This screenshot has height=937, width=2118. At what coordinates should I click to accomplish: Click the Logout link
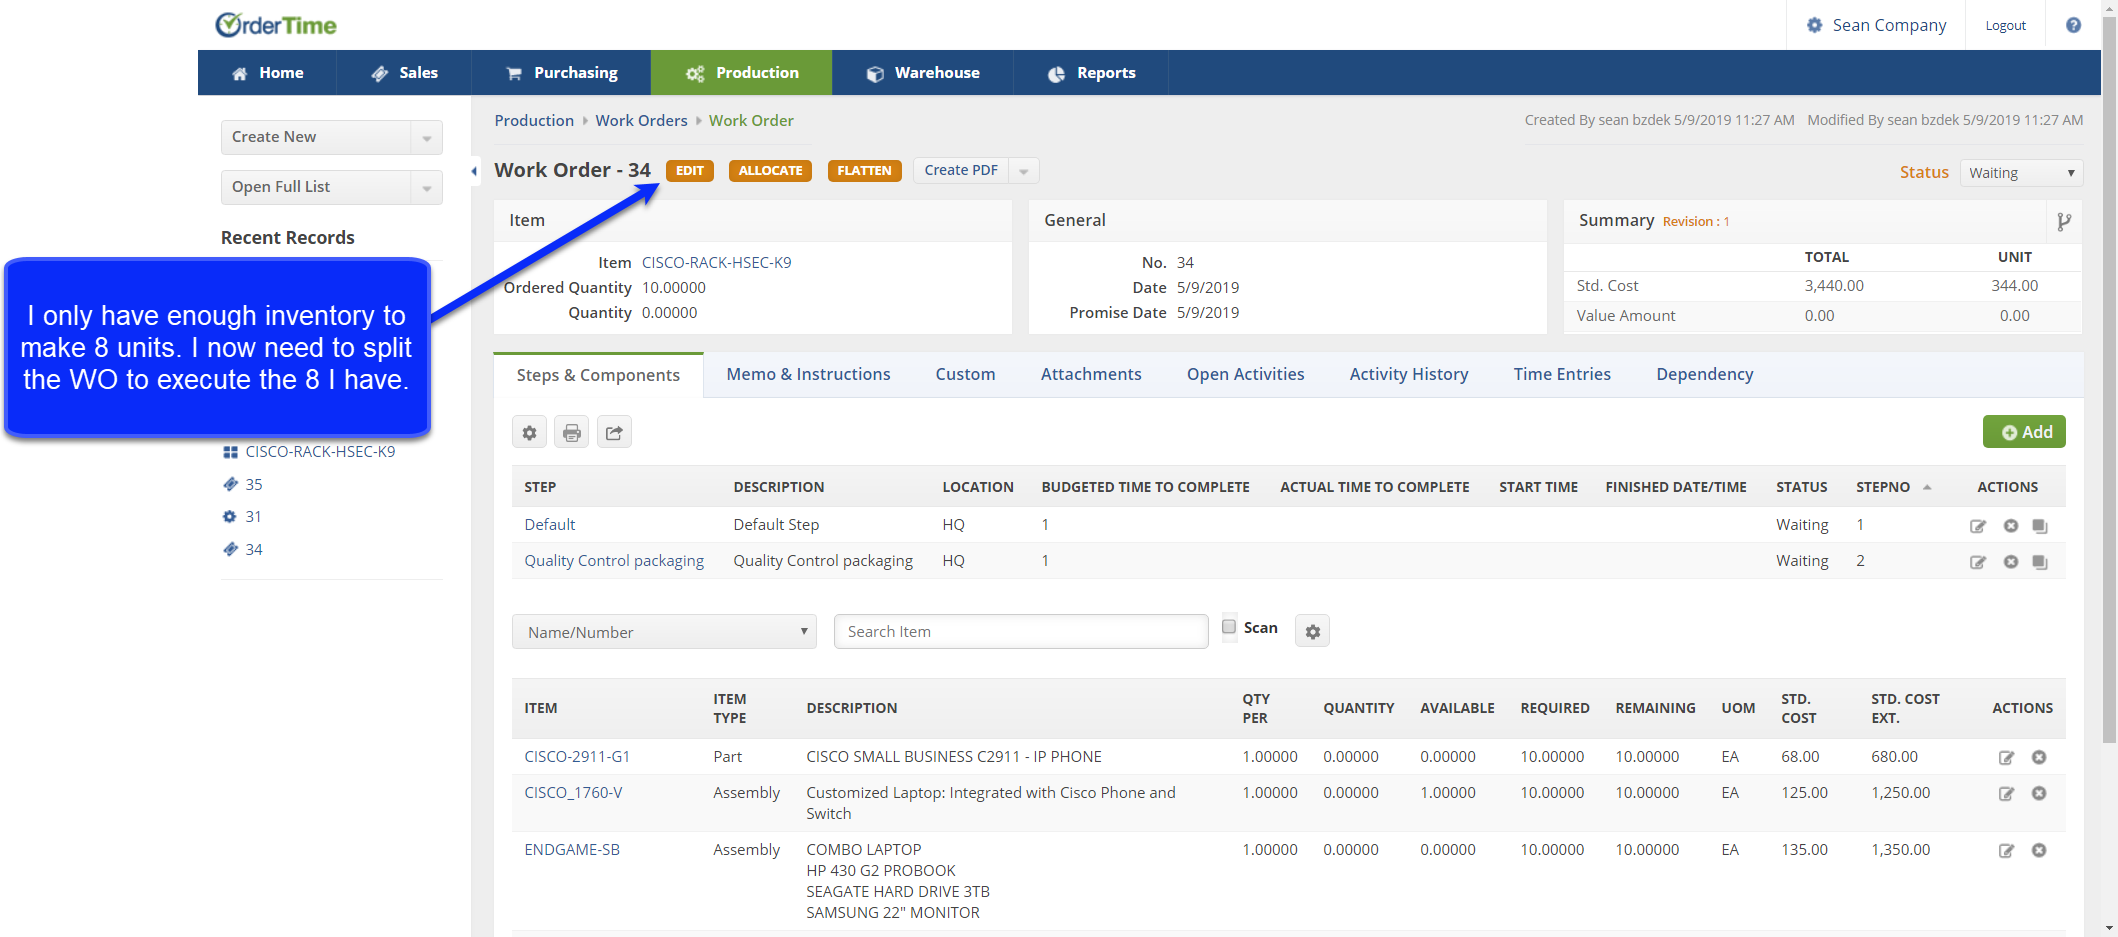coord(2005,26)
